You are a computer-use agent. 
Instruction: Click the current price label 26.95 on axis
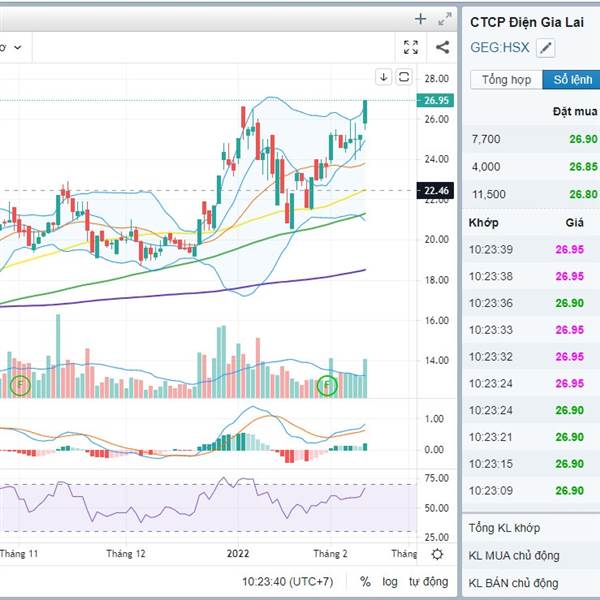pos(436,100)
